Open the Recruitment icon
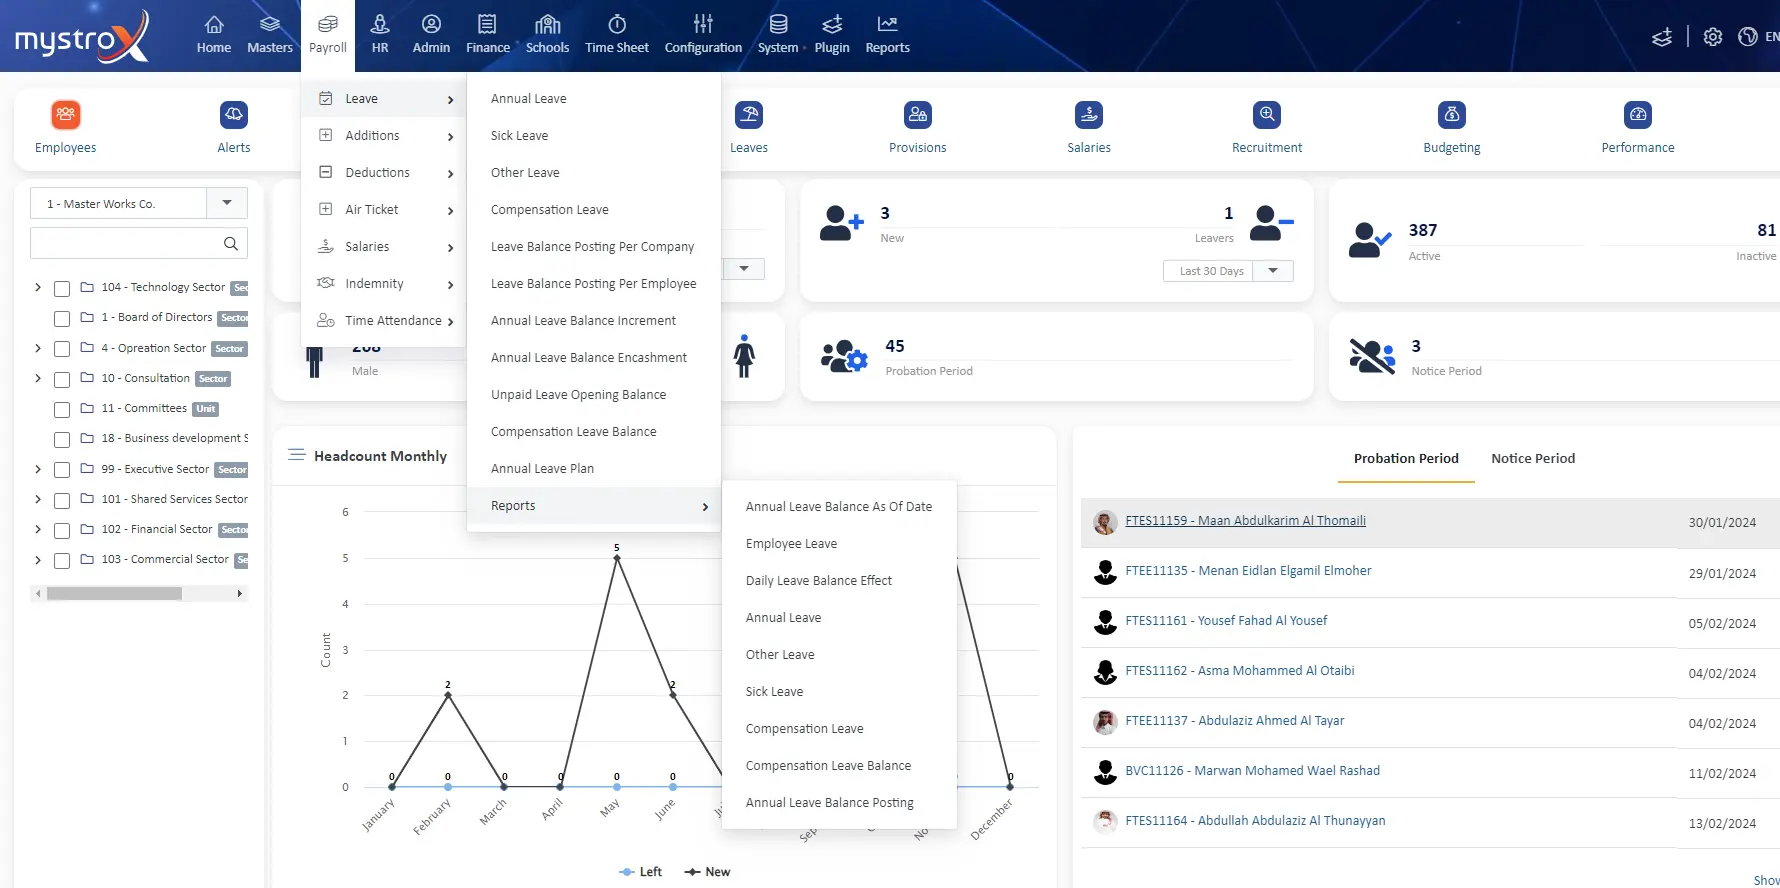 coord(1267,115)
